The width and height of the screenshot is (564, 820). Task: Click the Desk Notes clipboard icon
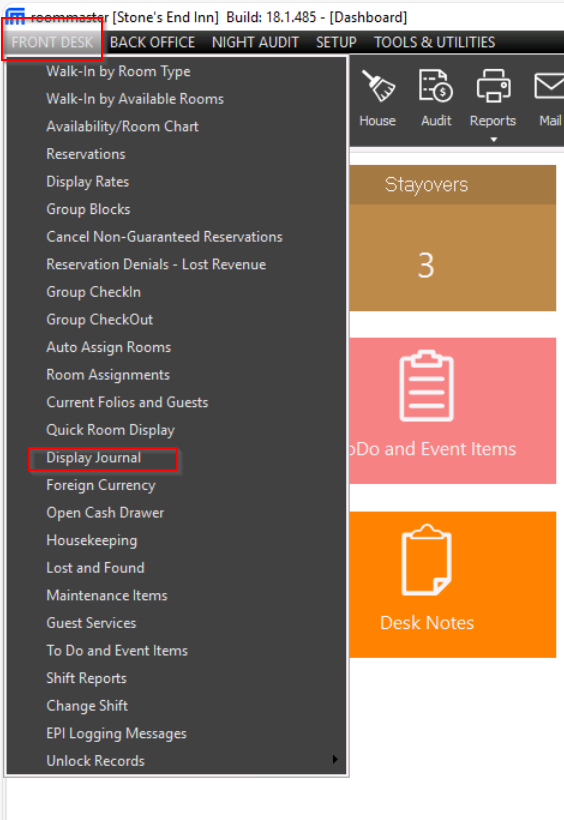tap(426, 560)
